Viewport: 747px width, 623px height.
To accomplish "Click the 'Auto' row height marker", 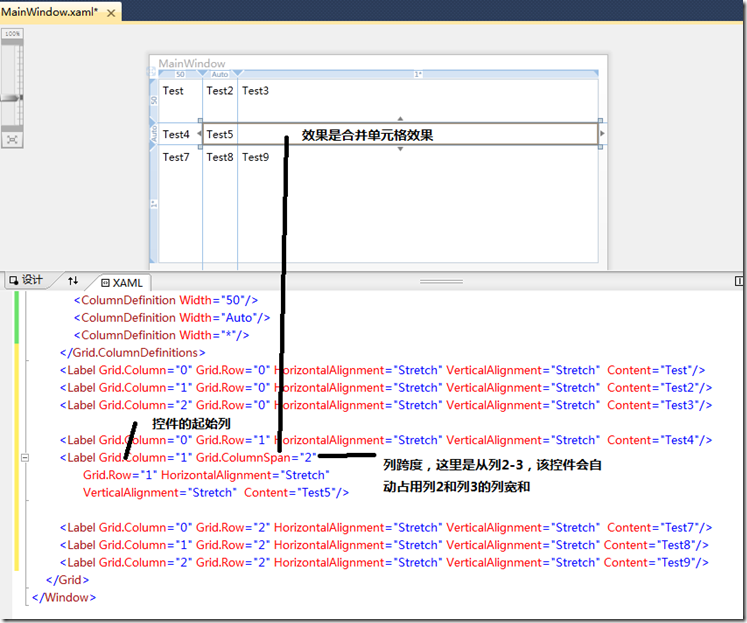I will [x=153, y=134].
